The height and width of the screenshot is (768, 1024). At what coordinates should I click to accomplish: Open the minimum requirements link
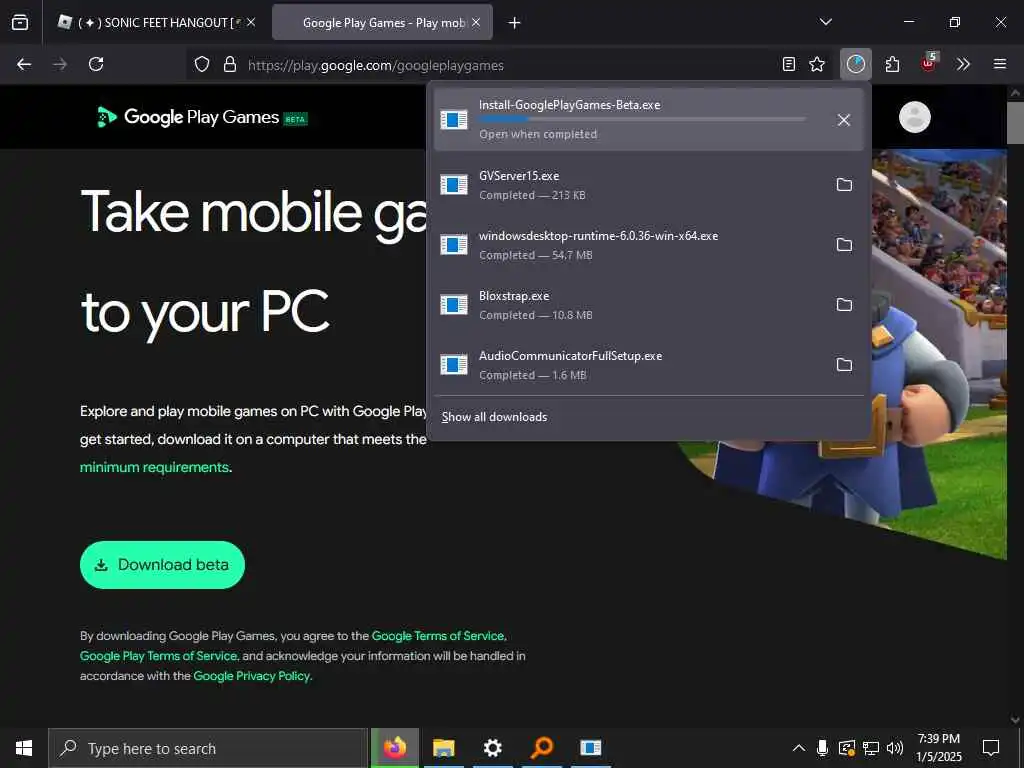154,468
